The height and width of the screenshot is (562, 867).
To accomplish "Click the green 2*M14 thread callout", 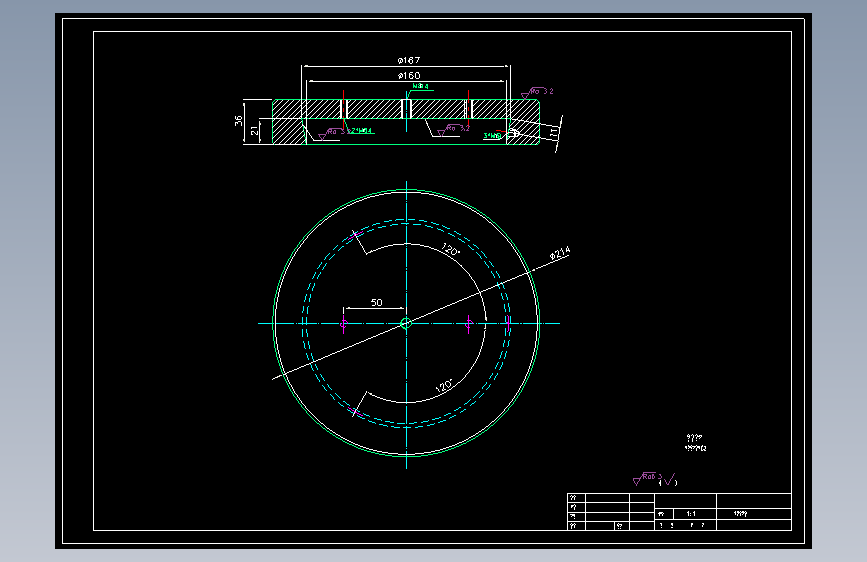I will [362, 131].
